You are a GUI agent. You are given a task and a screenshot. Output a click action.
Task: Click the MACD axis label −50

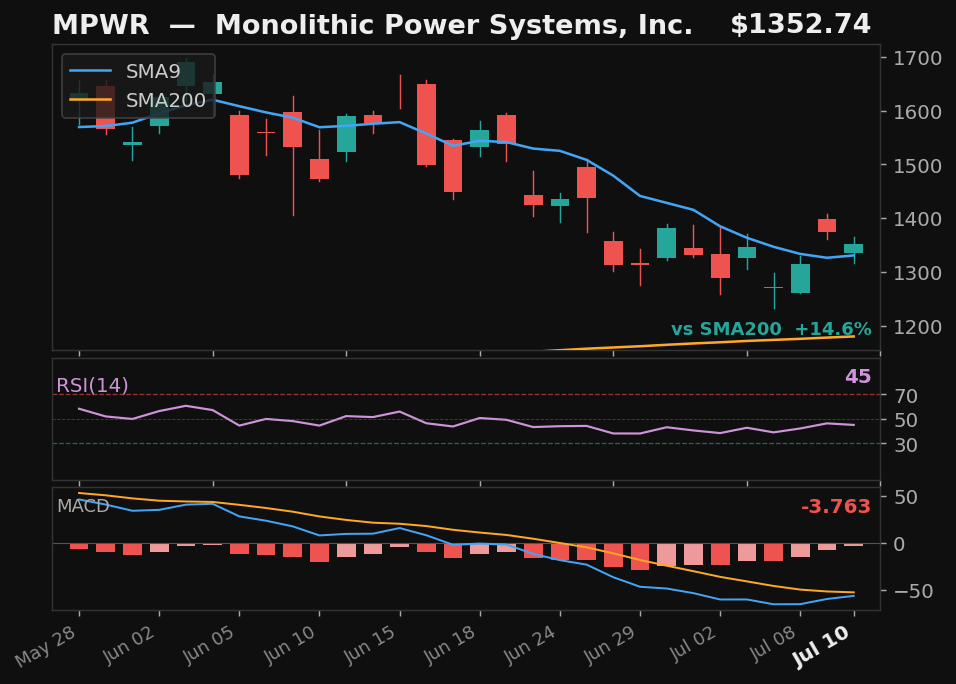click(x=913, y=591)
